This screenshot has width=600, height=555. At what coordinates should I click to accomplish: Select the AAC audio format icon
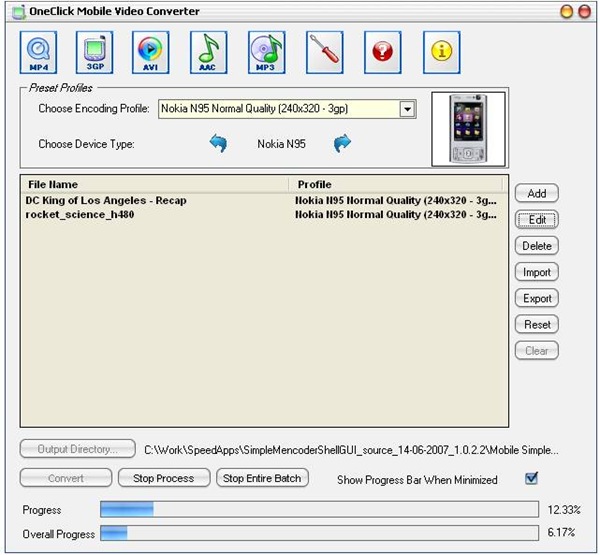[209, 52]
